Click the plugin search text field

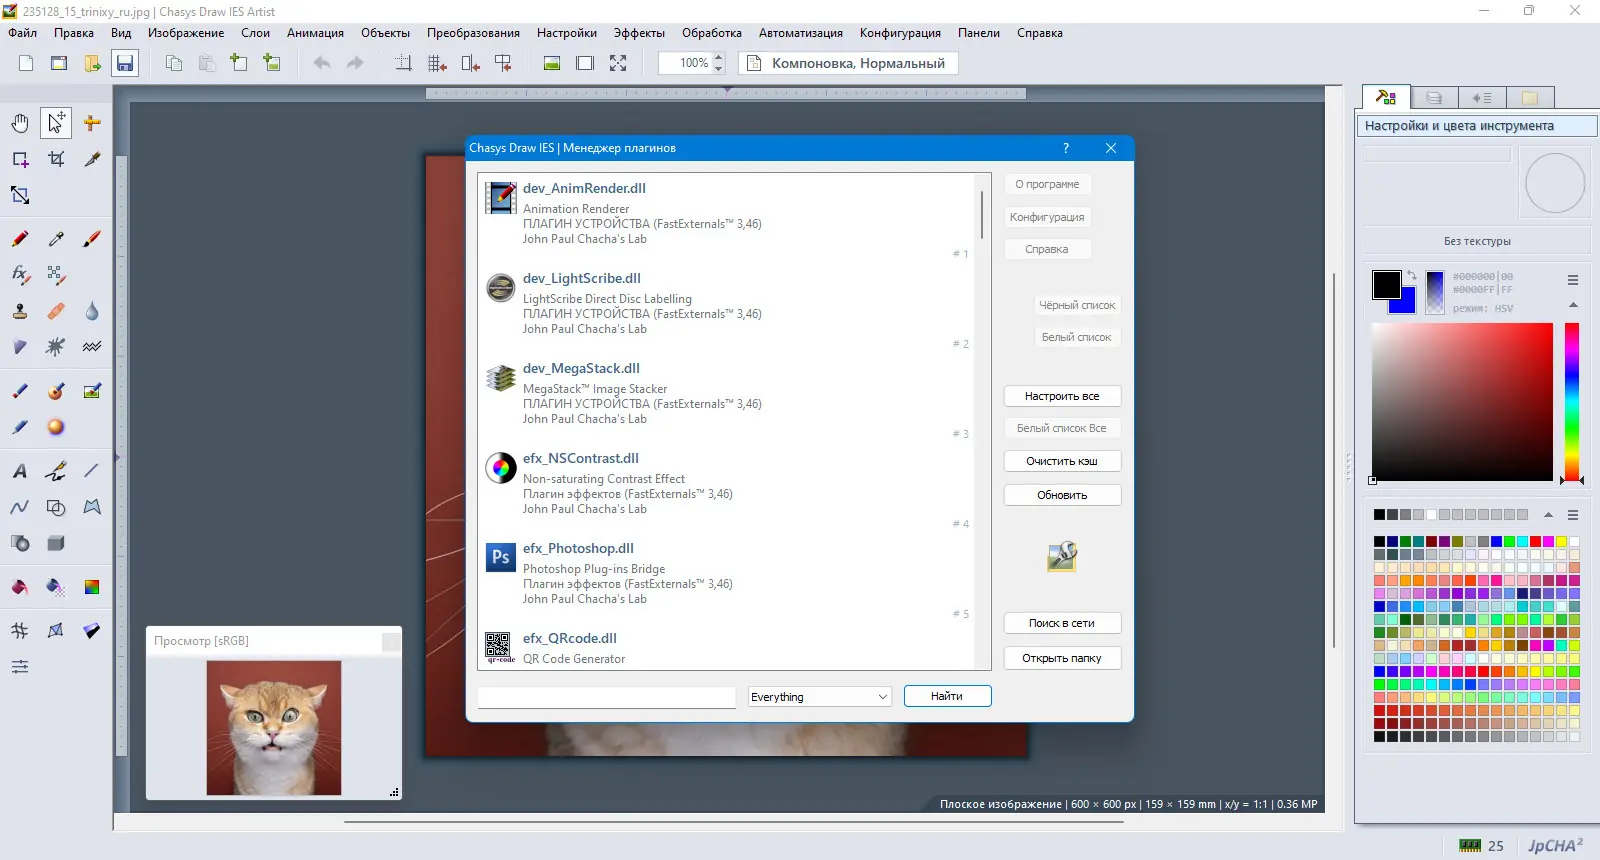point(607,697)
